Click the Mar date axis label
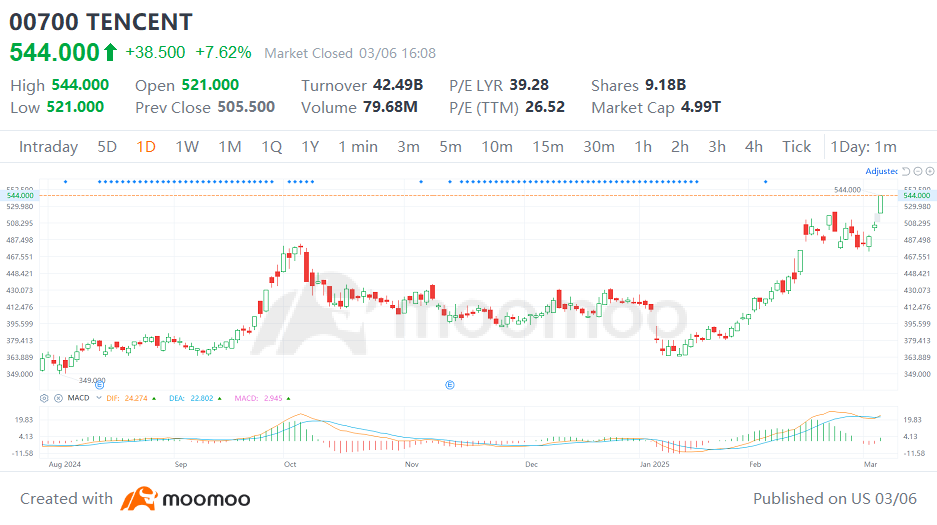 click(x=871, y=465)
